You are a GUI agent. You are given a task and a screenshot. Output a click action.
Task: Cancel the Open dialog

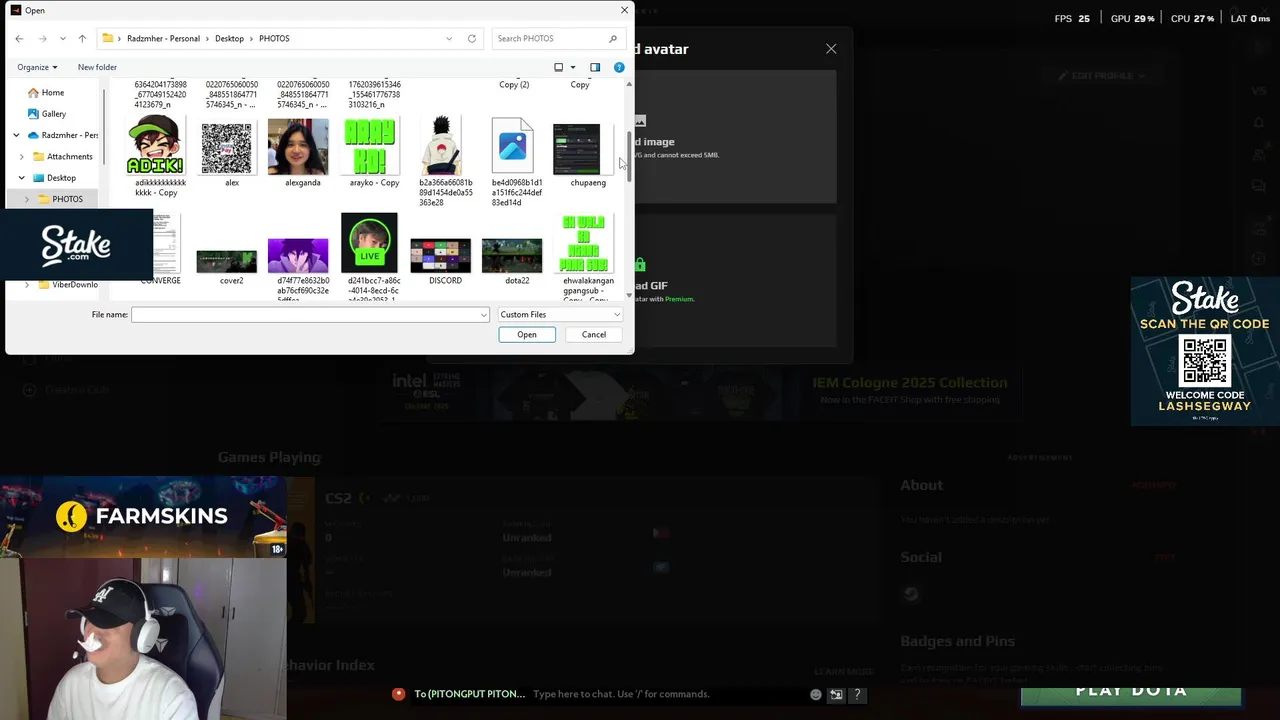[x=594, y=334]
